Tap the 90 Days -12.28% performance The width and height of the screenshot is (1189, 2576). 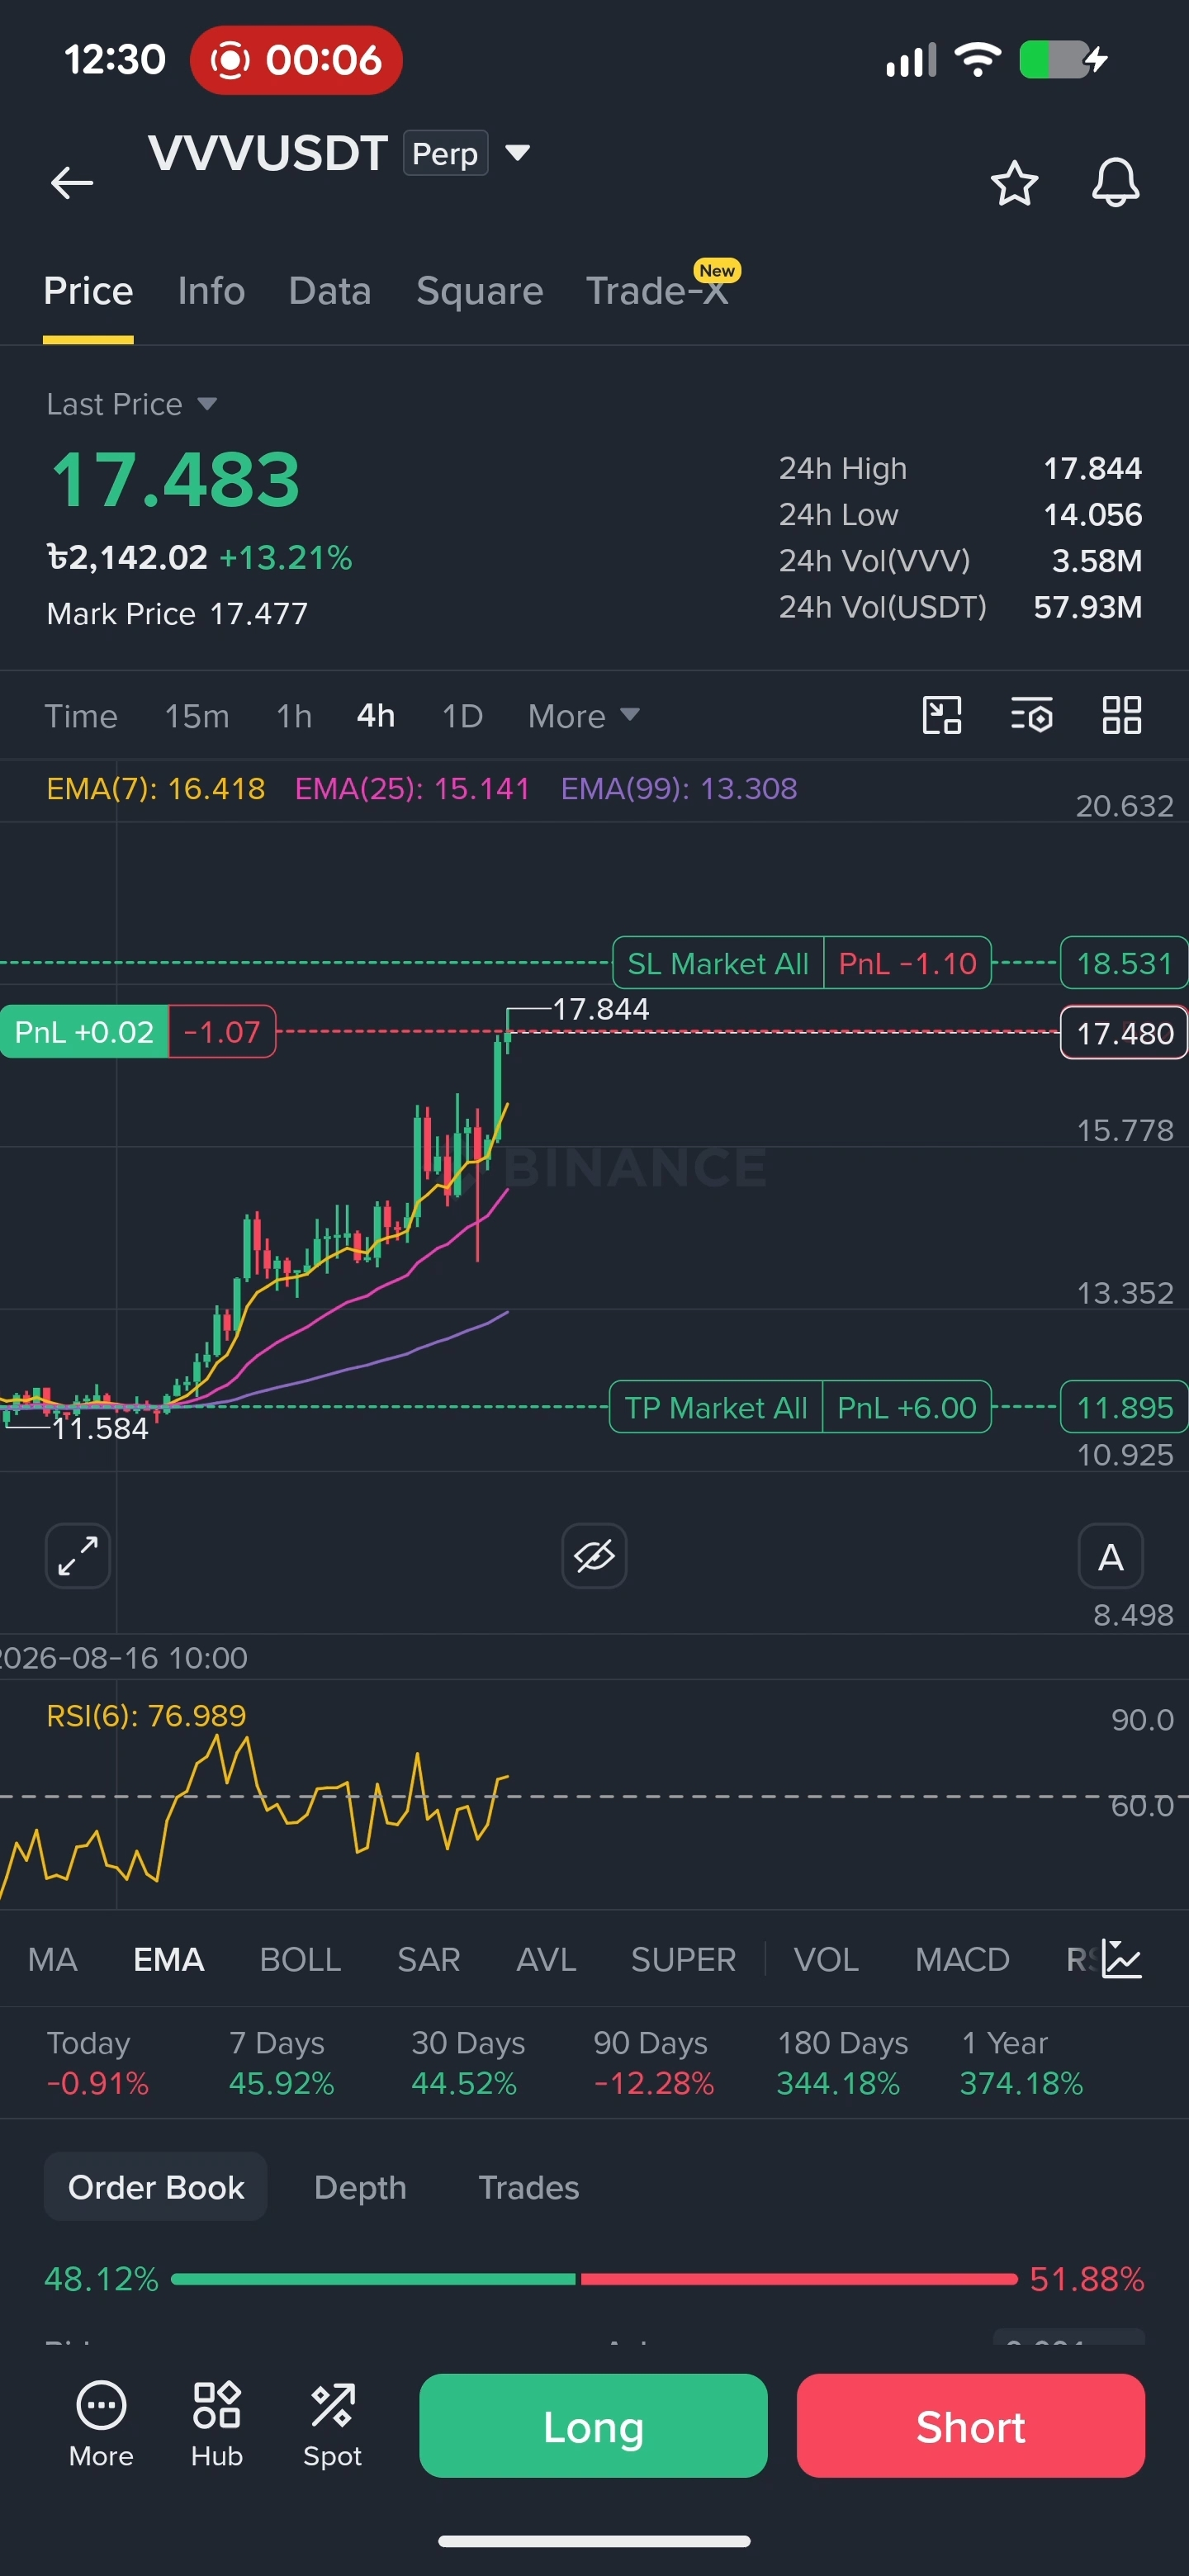tap(653, 2063)
